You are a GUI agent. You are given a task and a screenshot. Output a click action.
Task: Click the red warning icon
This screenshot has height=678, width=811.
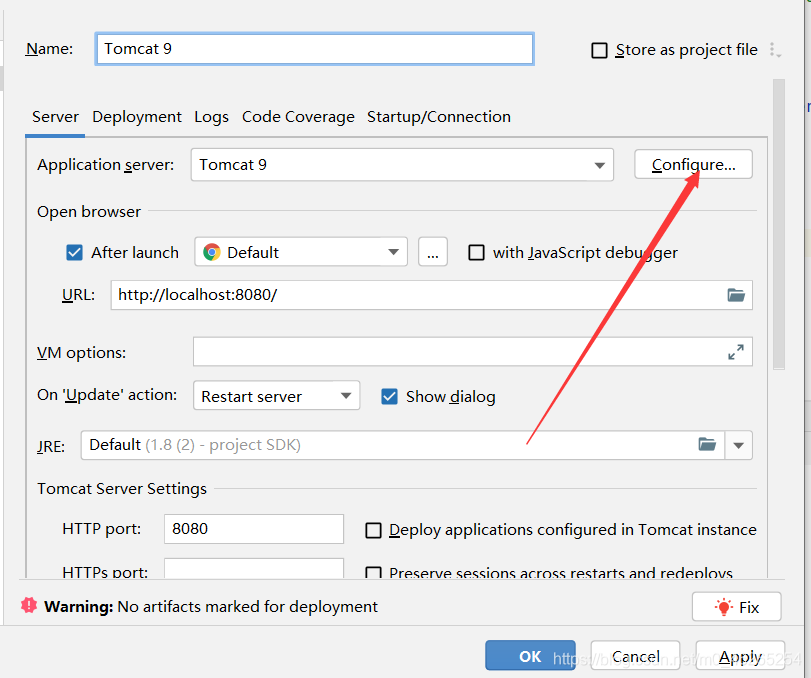click(29, 606)
